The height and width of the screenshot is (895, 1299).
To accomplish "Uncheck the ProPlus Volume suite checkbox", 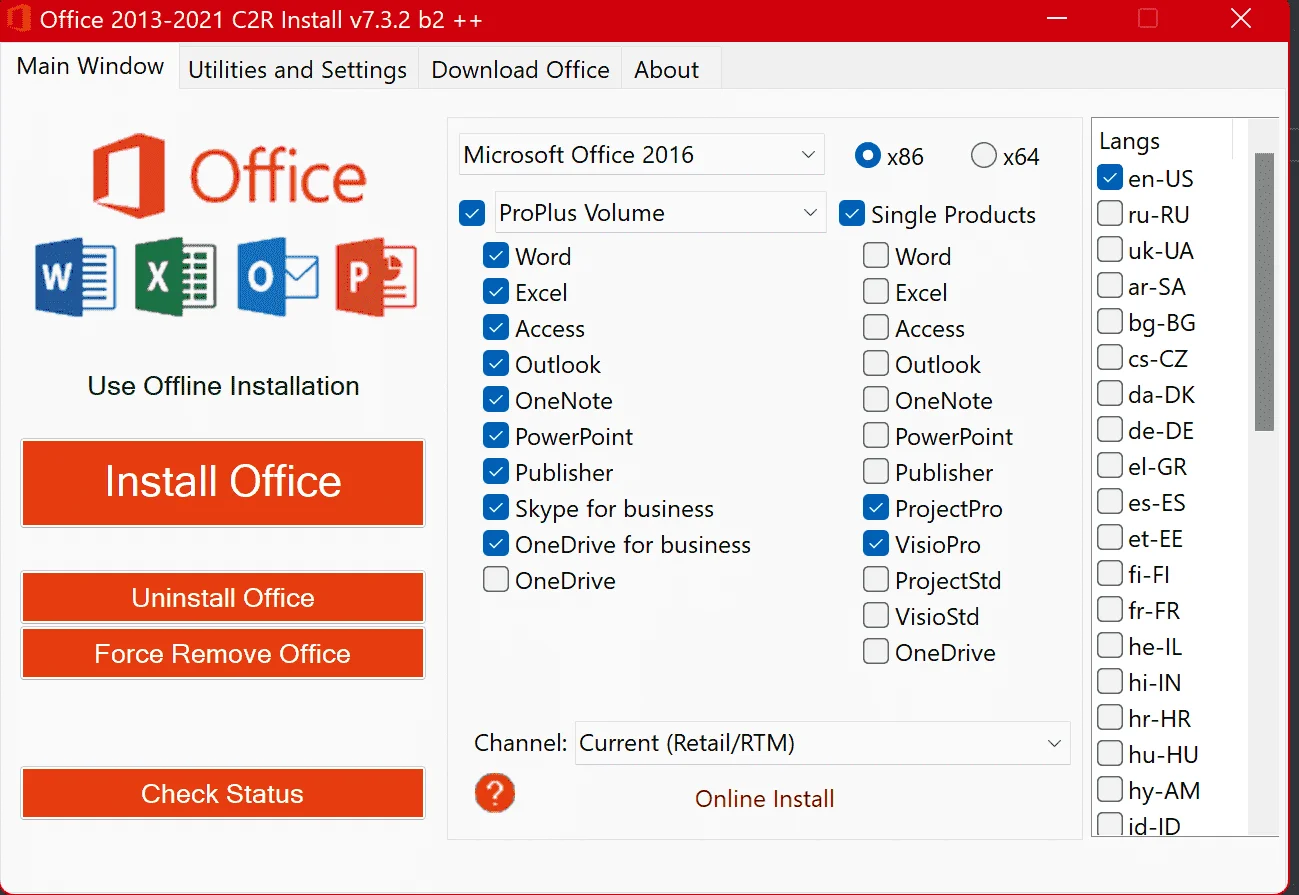I will [x=472, y=214].
